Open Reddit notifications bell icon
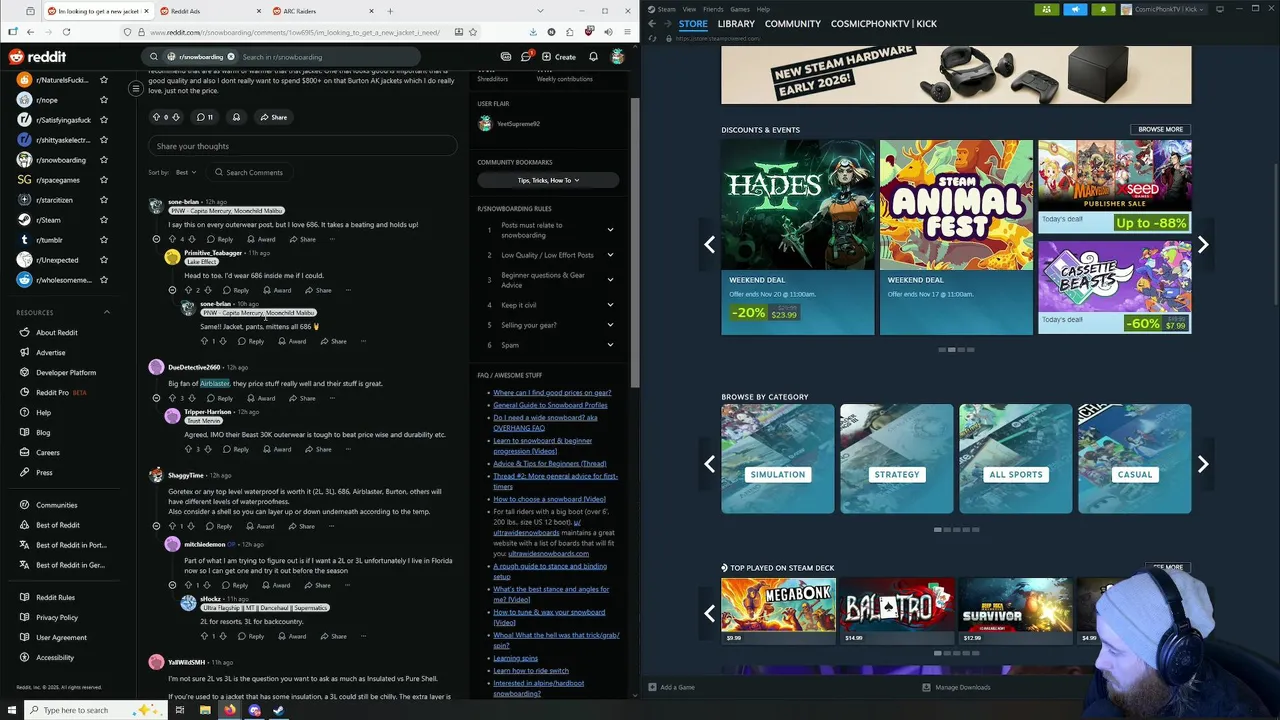 pos(593,57)
